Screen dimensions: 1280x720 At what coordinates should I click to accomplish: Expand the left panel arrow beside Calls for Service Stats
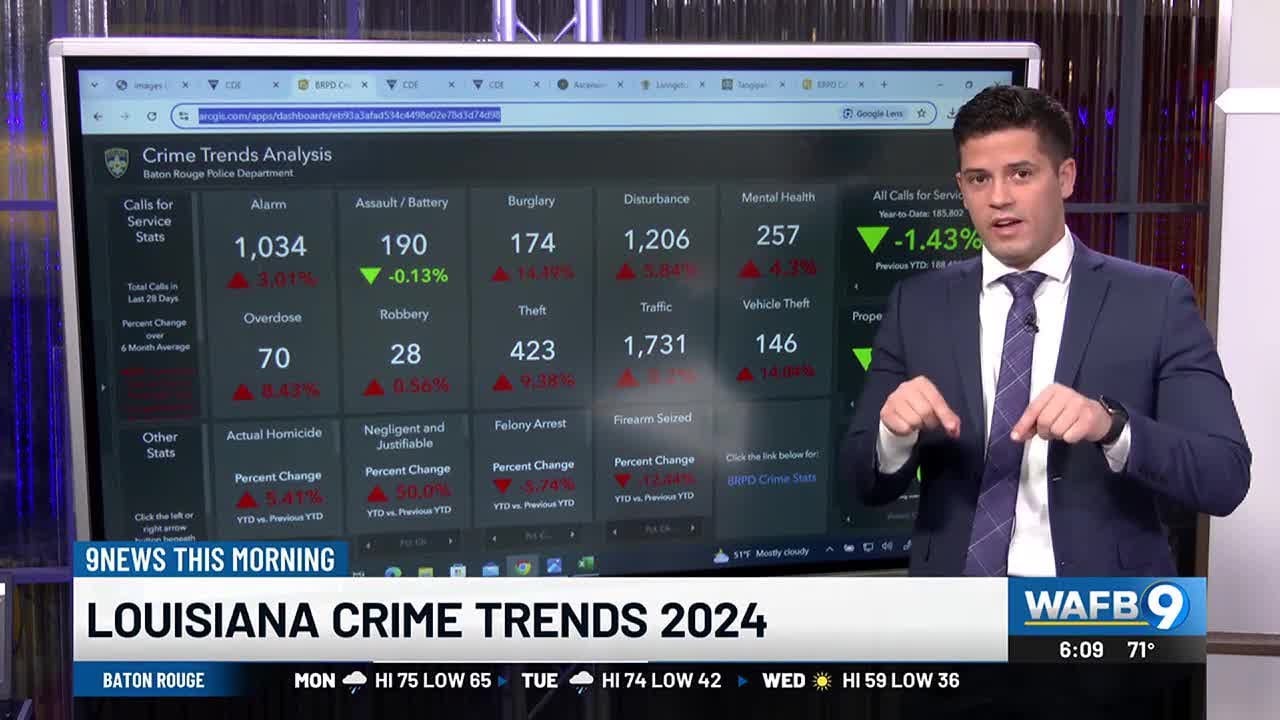coord(103,387)
